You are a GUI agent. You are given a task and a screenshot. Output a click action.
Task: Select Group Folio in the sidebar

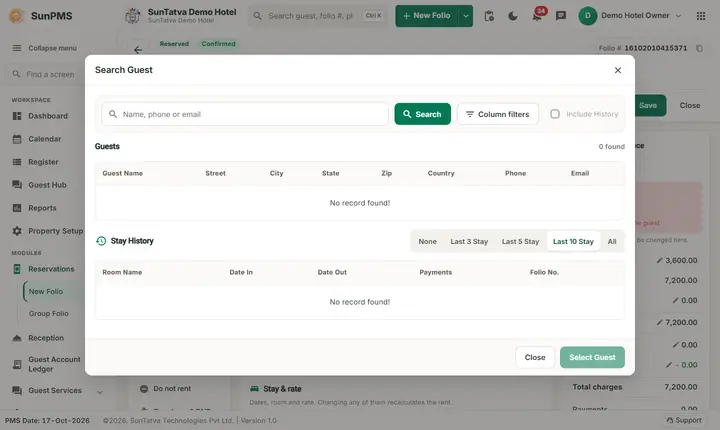[x=49, y=313]
